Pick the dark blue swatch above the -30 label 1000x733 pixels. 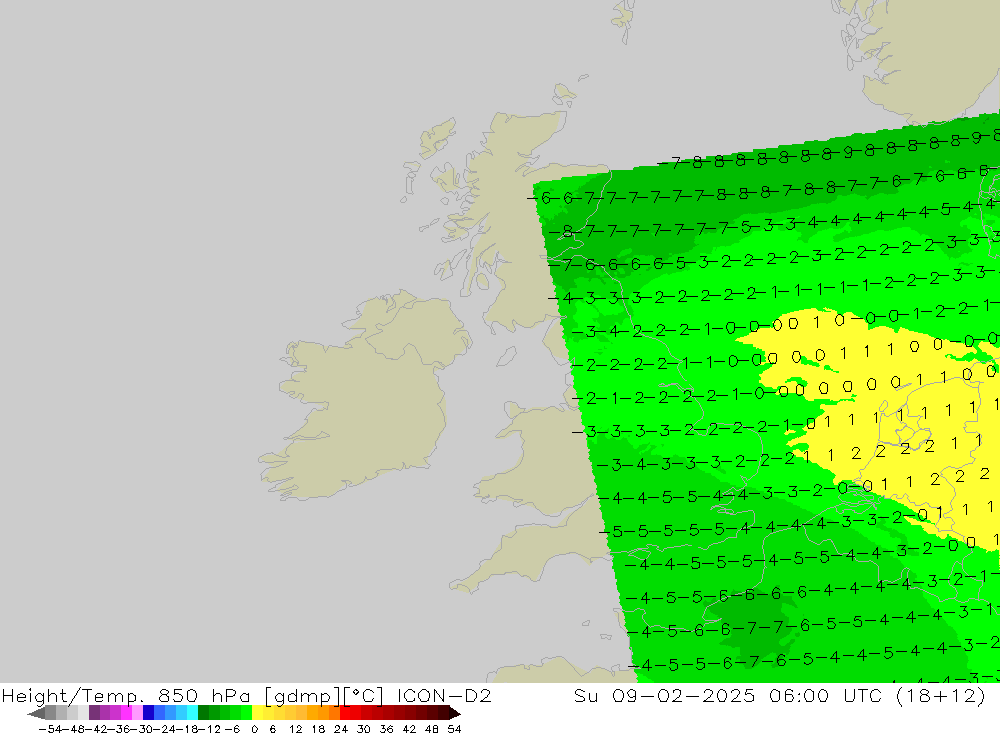(x=149, y=713)
